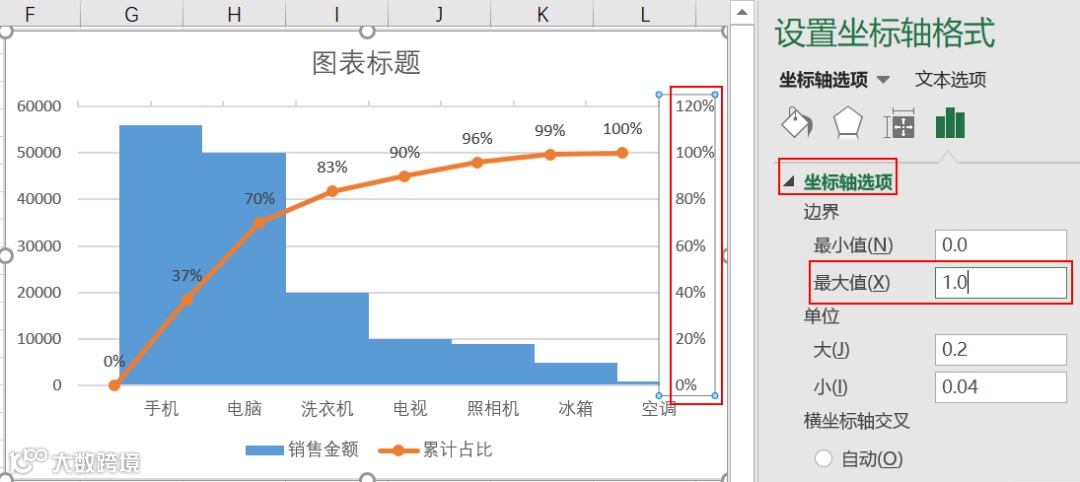Select column header L
Image resolution: width=1080 pixels, height=482 pixels.
[x=645, y=14]
